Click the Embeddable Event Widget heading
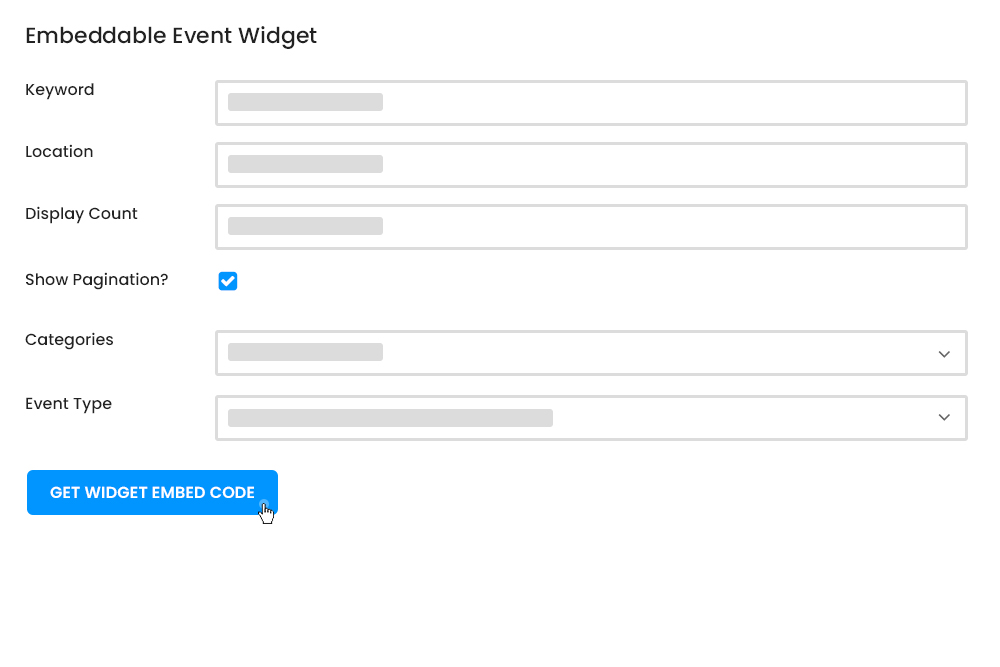The height and width of the screenshot is (667, 1000). coord(170,36)
